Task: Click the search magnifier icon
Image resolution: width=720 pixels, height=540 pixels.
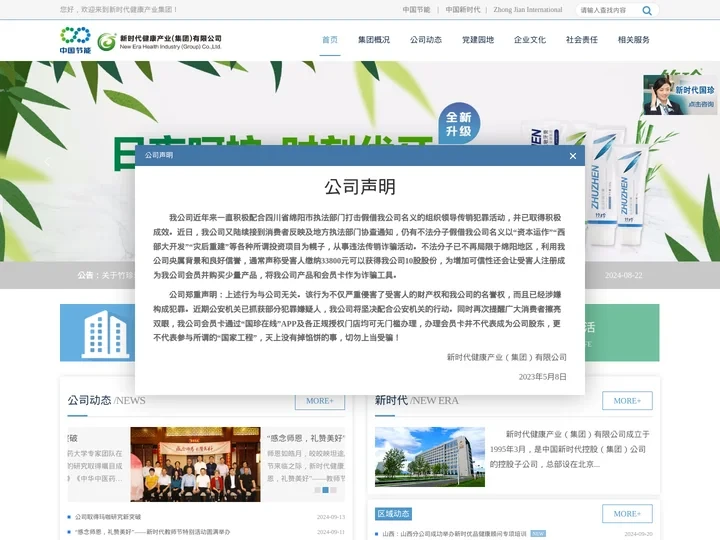Action: point(647,10)
